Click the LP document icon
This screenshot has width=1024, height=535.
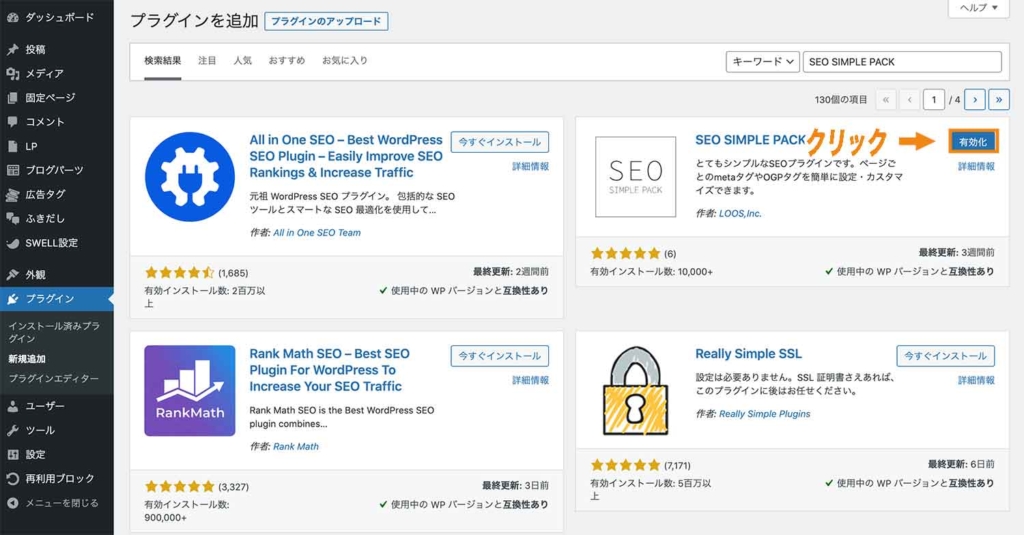[x=12, y=146]
